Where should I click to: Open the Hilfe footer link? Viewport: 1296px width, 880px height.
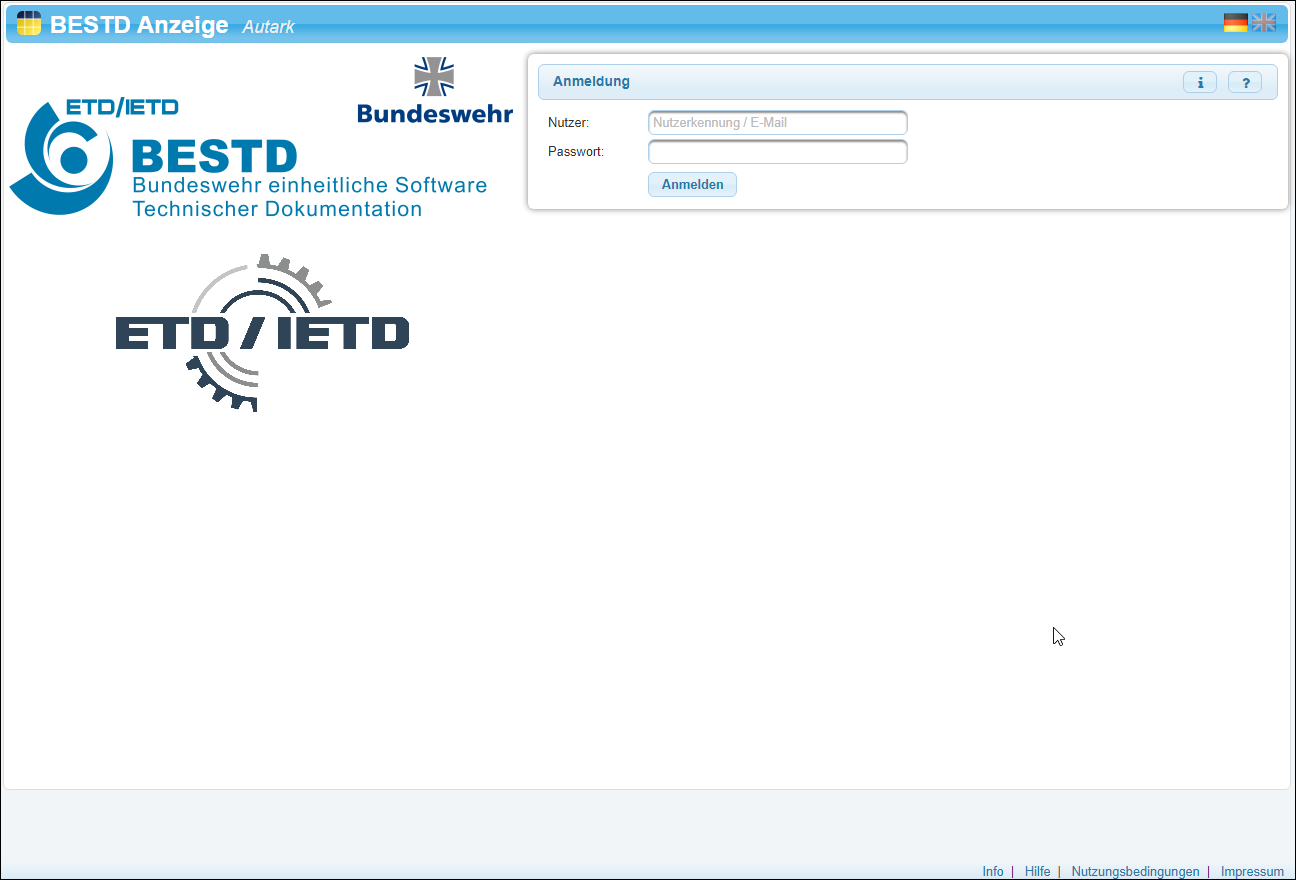(1038, 872)
